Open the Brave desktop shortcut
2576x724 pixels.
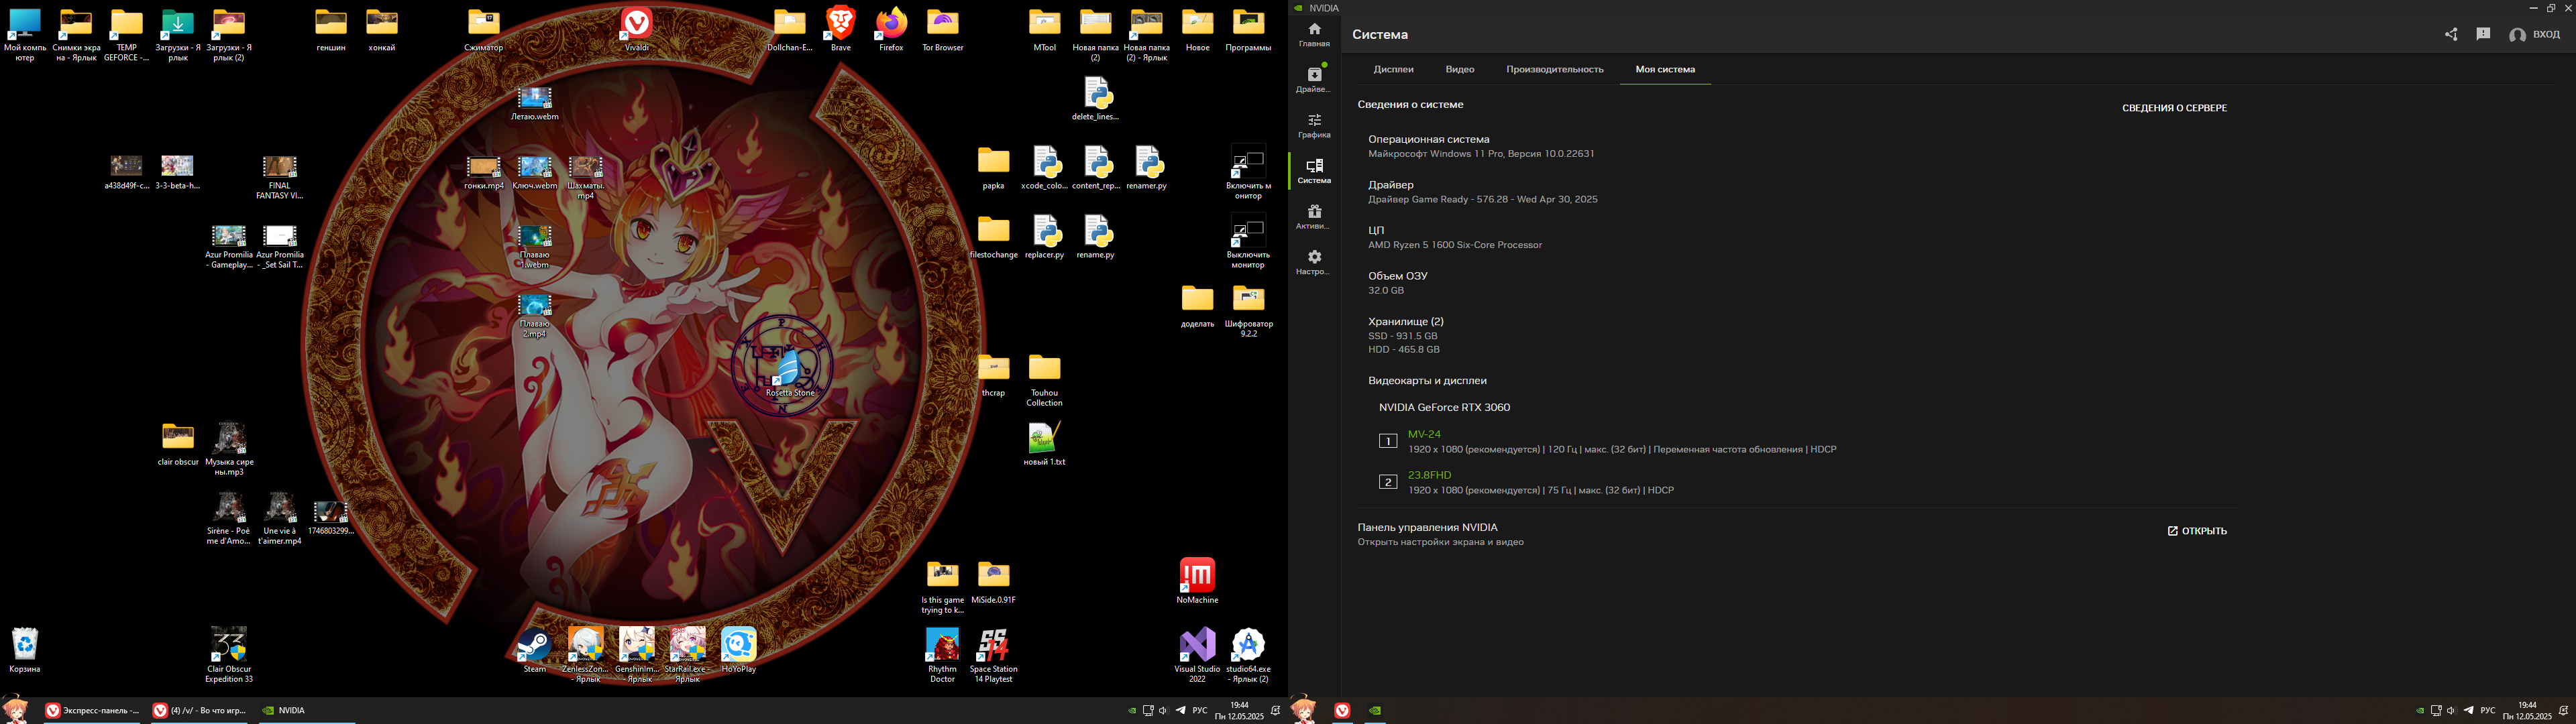[840, 30]
